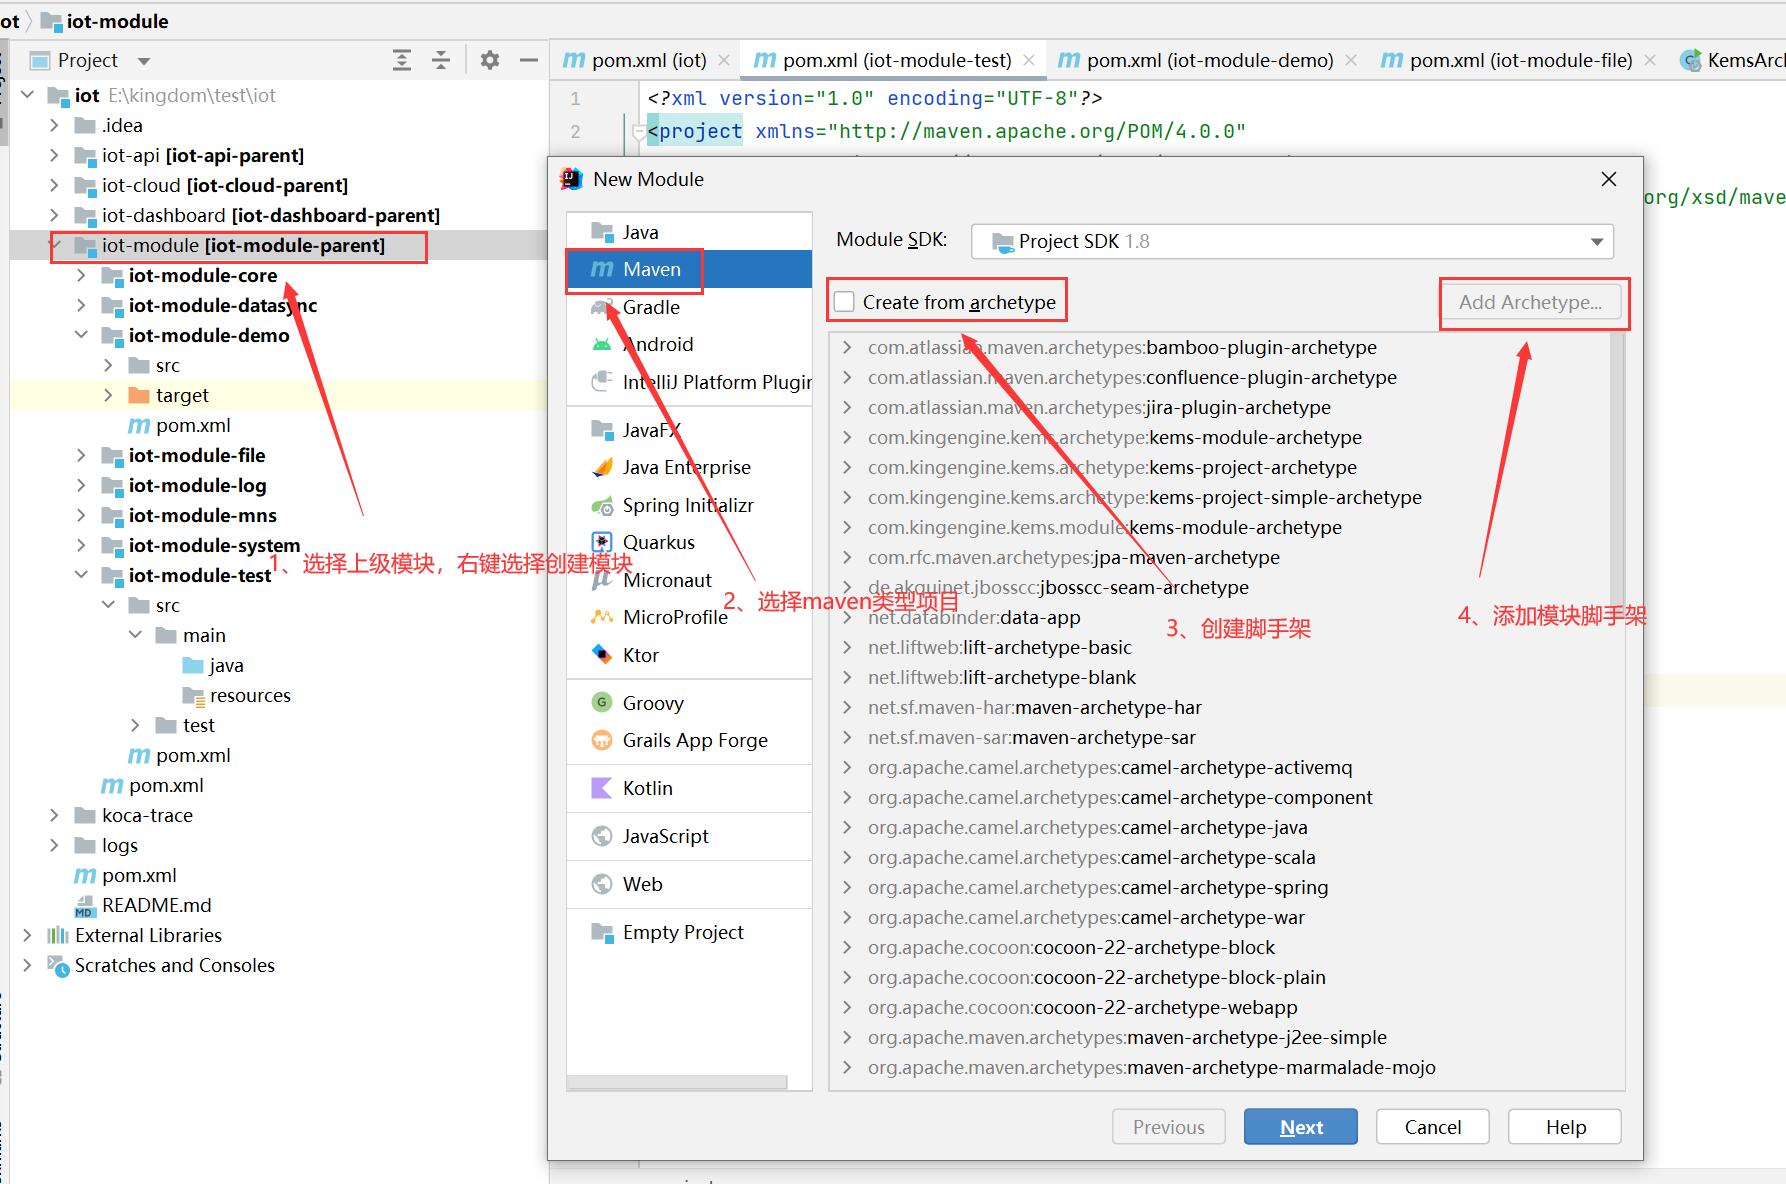This screenshot has width=1786, height=1184.
Task: Select lift-archetype-basic entry
Action: pos(999,647)
